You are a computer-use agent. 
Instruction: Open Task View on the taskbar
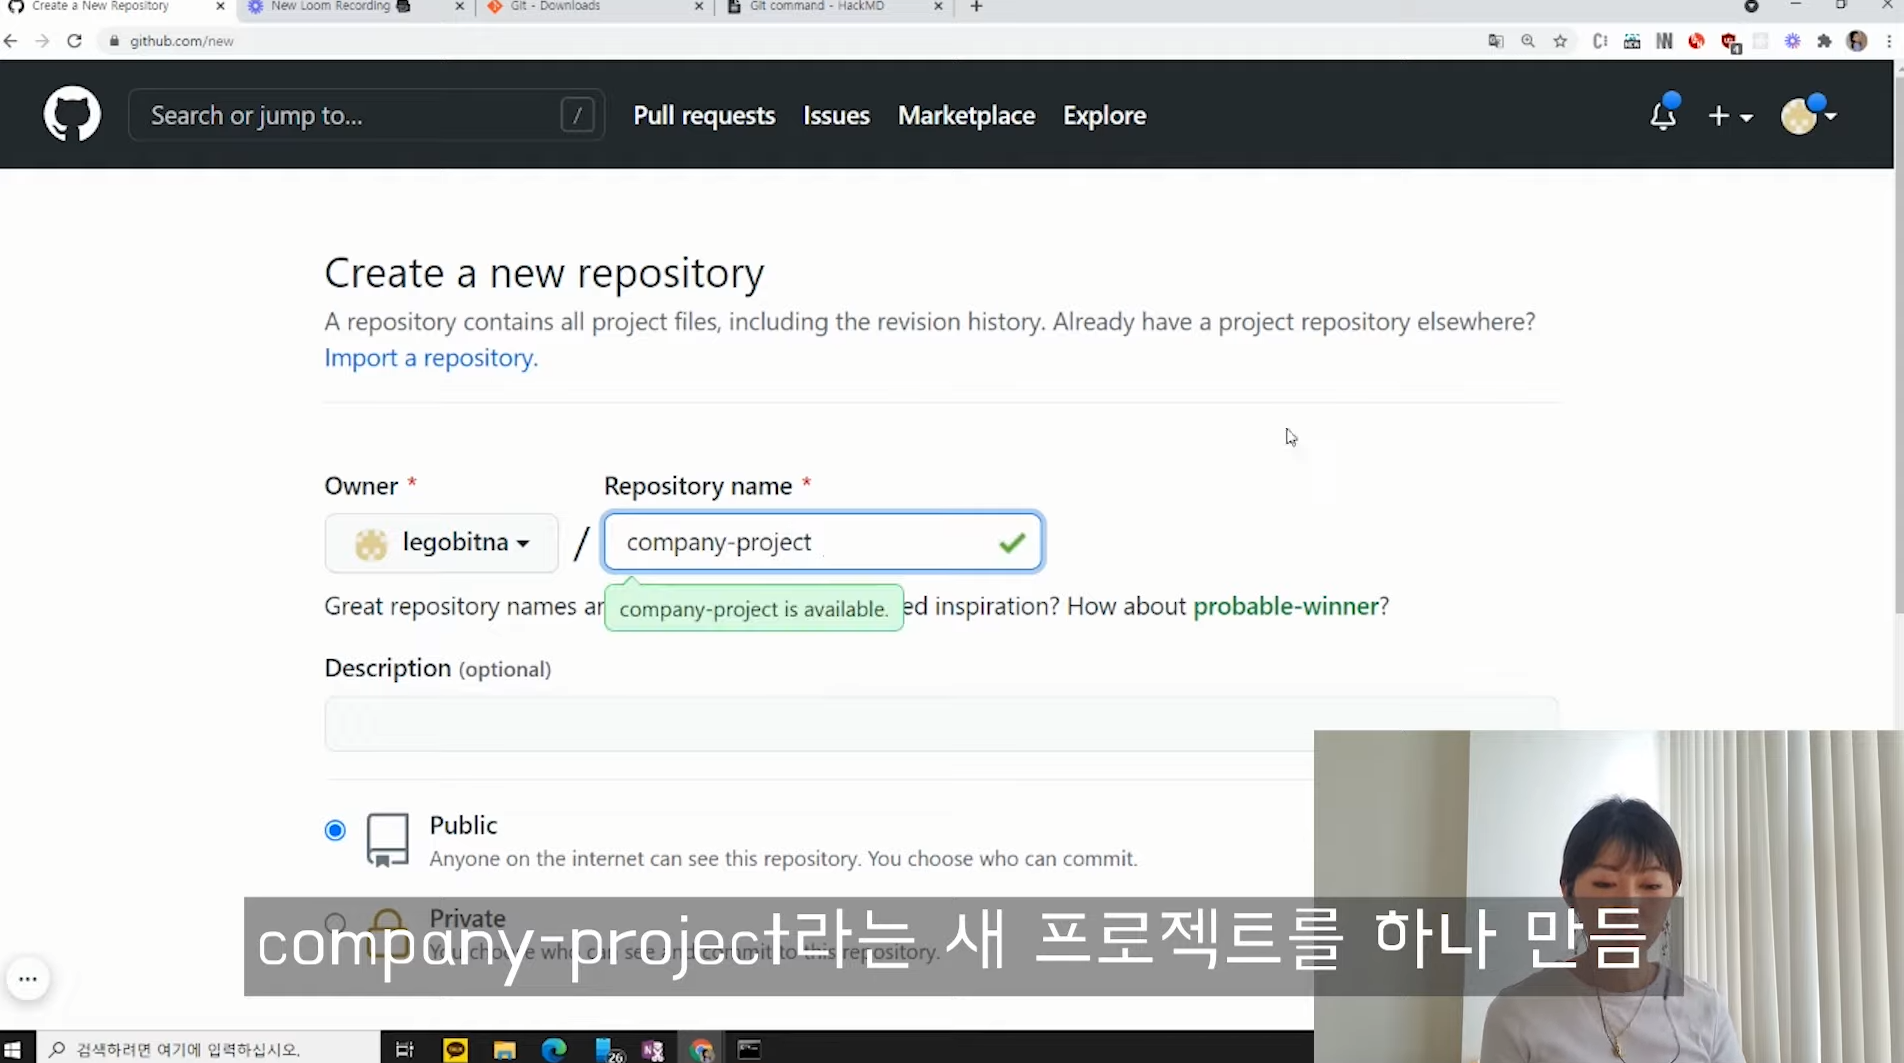tap(405, 1049)
